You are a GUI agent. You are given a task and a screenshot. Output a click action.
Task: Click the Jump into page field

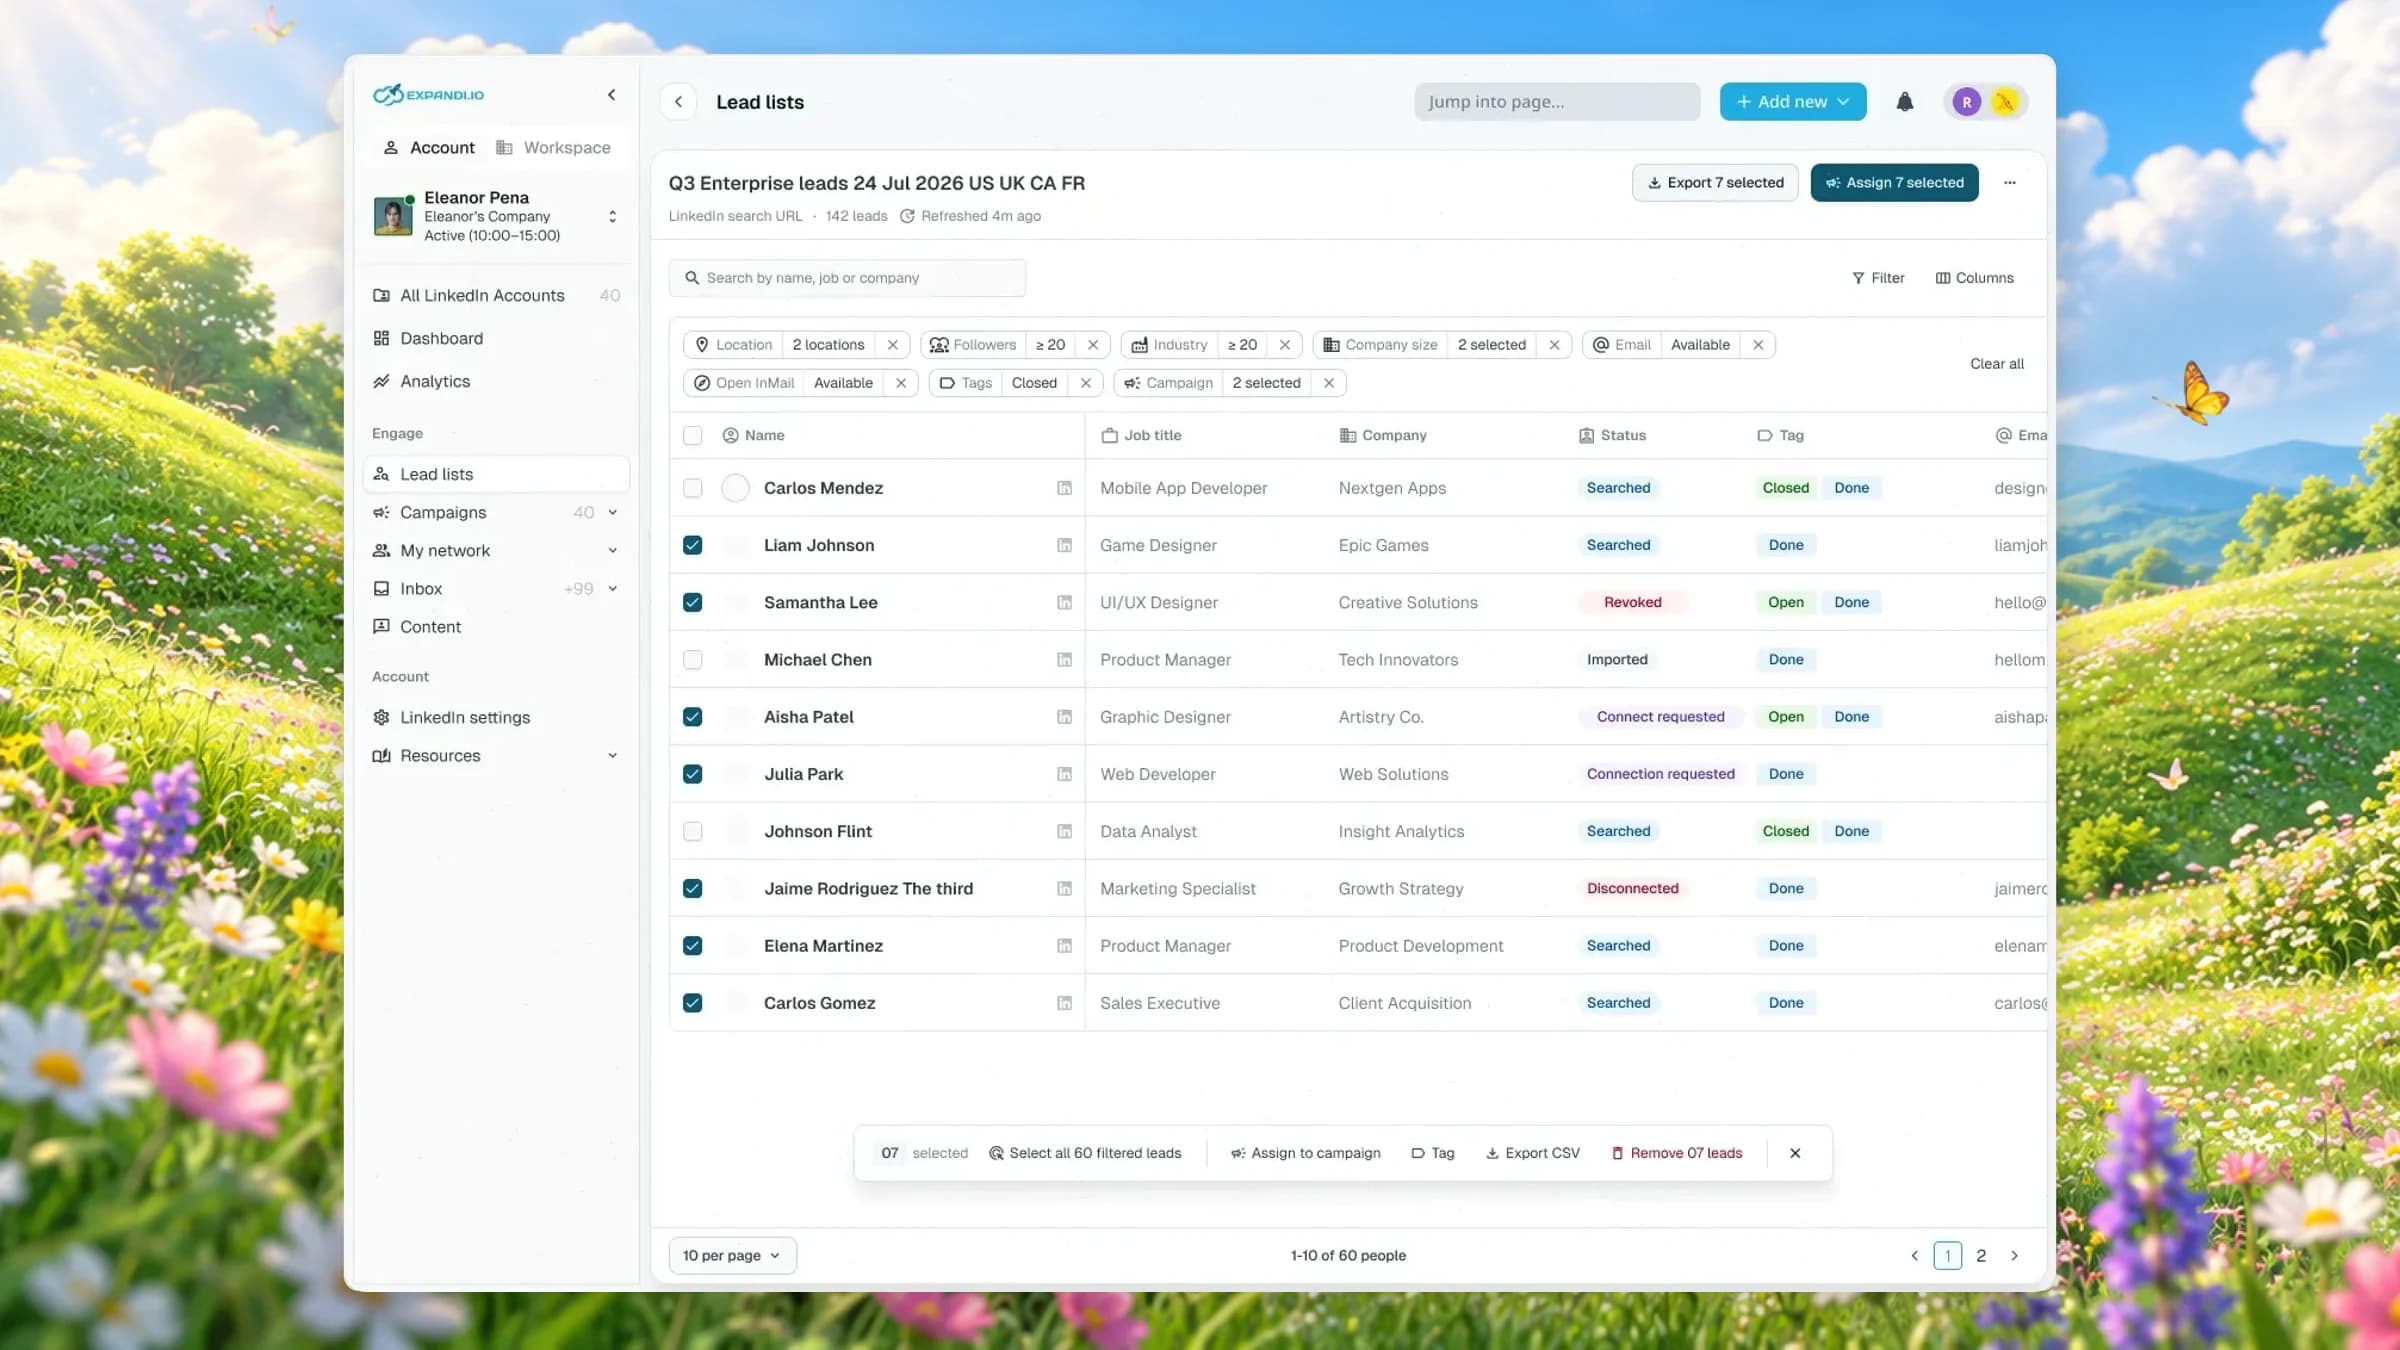[x=1557, y=102]
